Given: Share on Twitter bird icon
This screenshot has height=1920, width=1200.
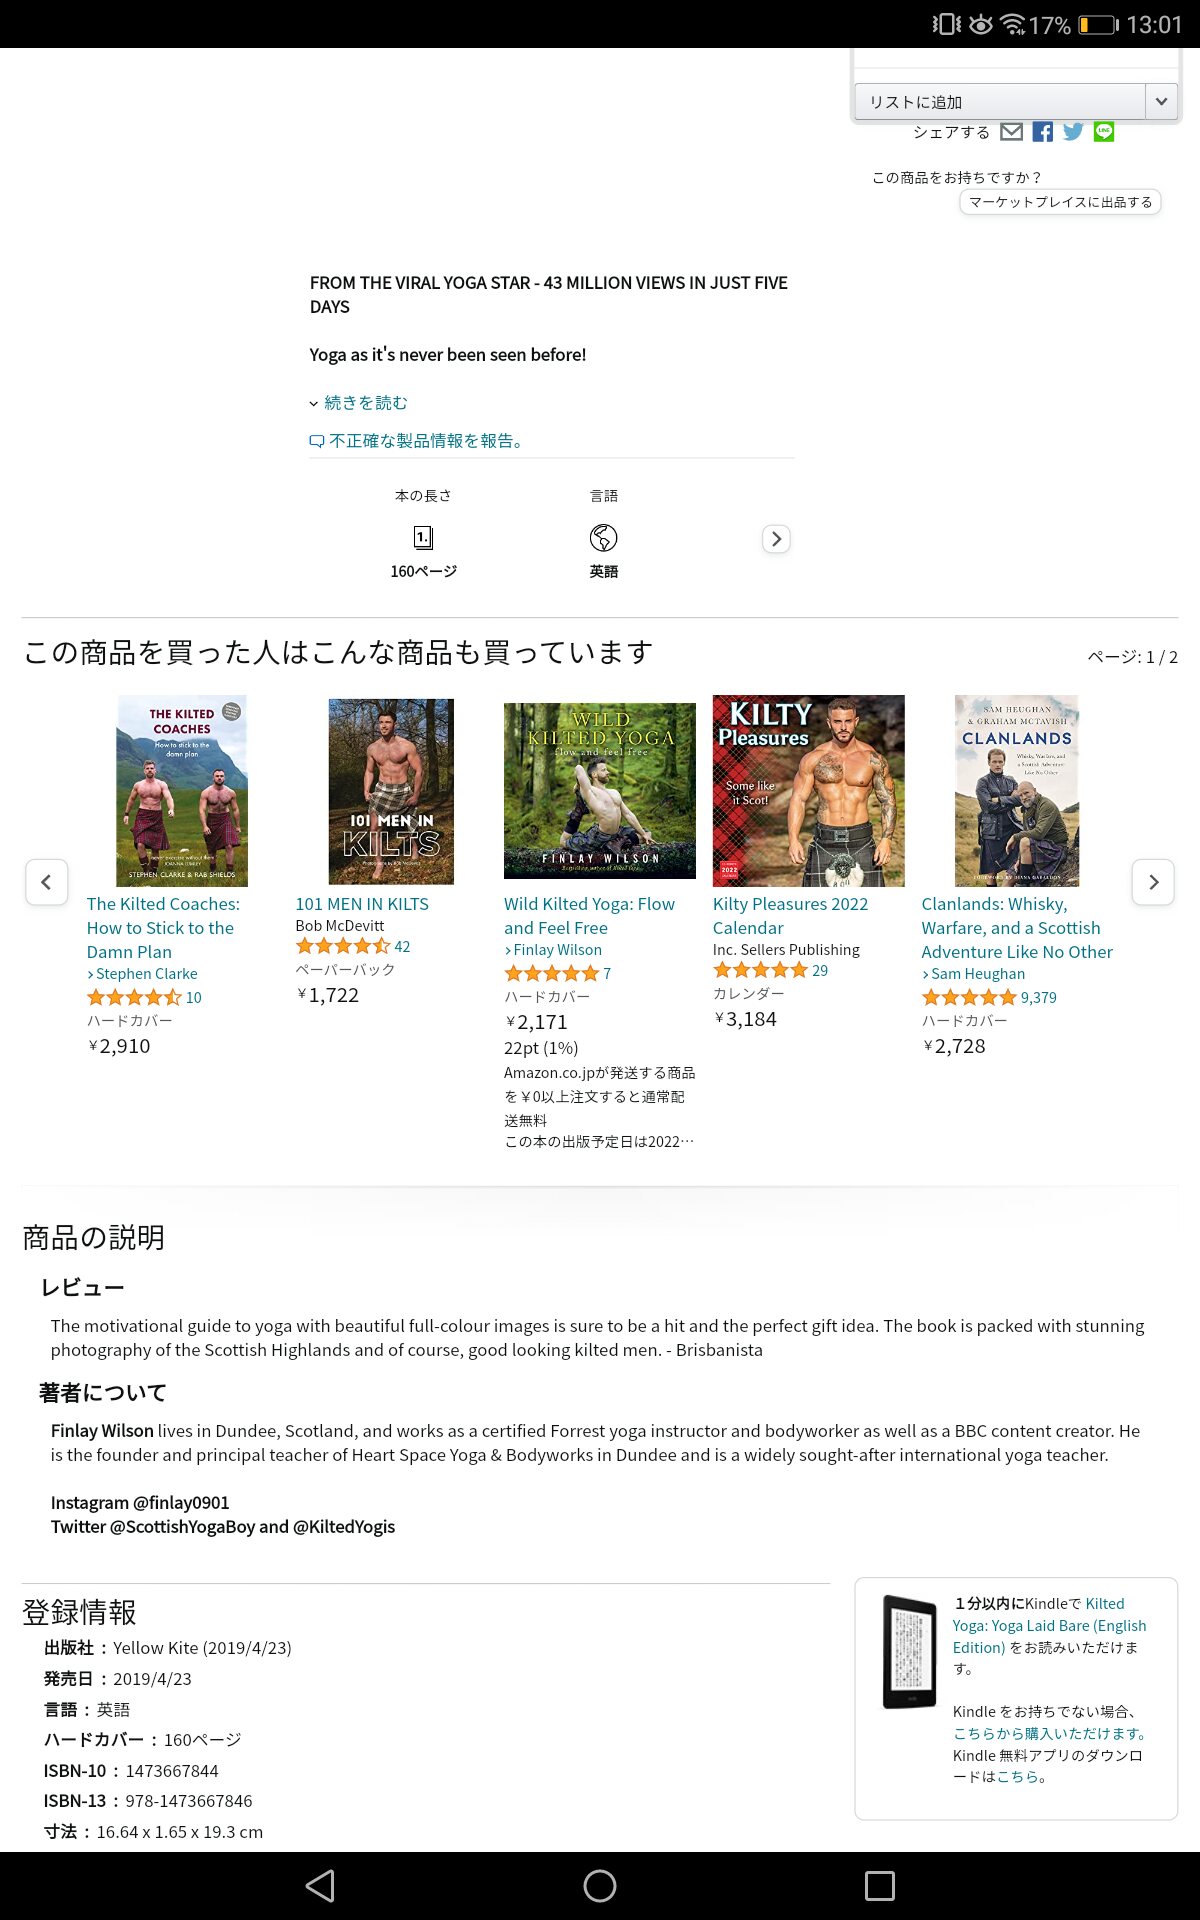Looking at the screenshot, I should point(1073,132).
